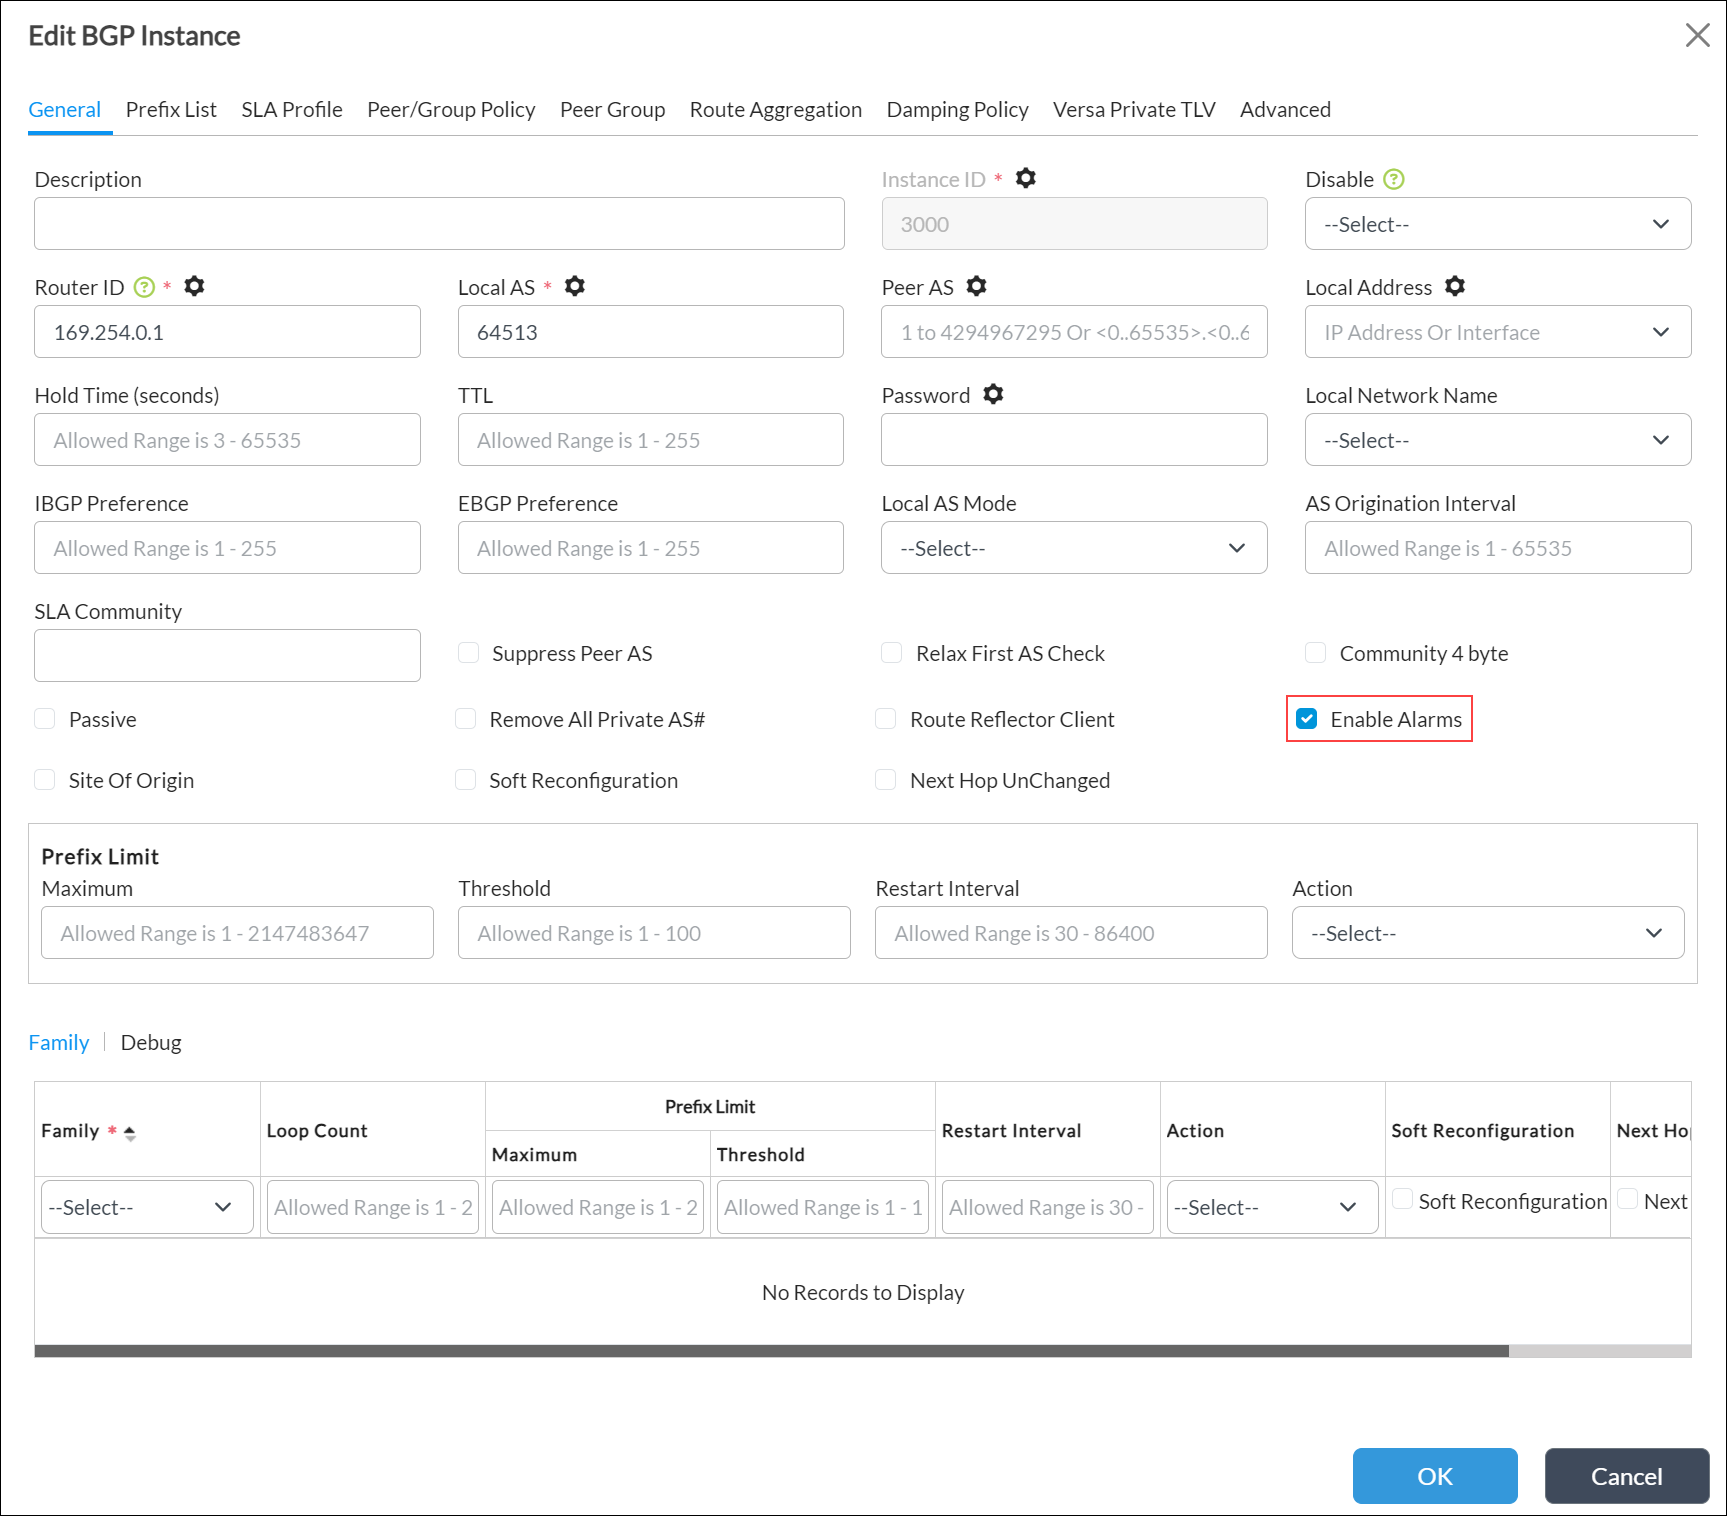Viewport: 1727px width, 1516px height.
Task: Open the Route Aggregation tab
Action: 776,110
